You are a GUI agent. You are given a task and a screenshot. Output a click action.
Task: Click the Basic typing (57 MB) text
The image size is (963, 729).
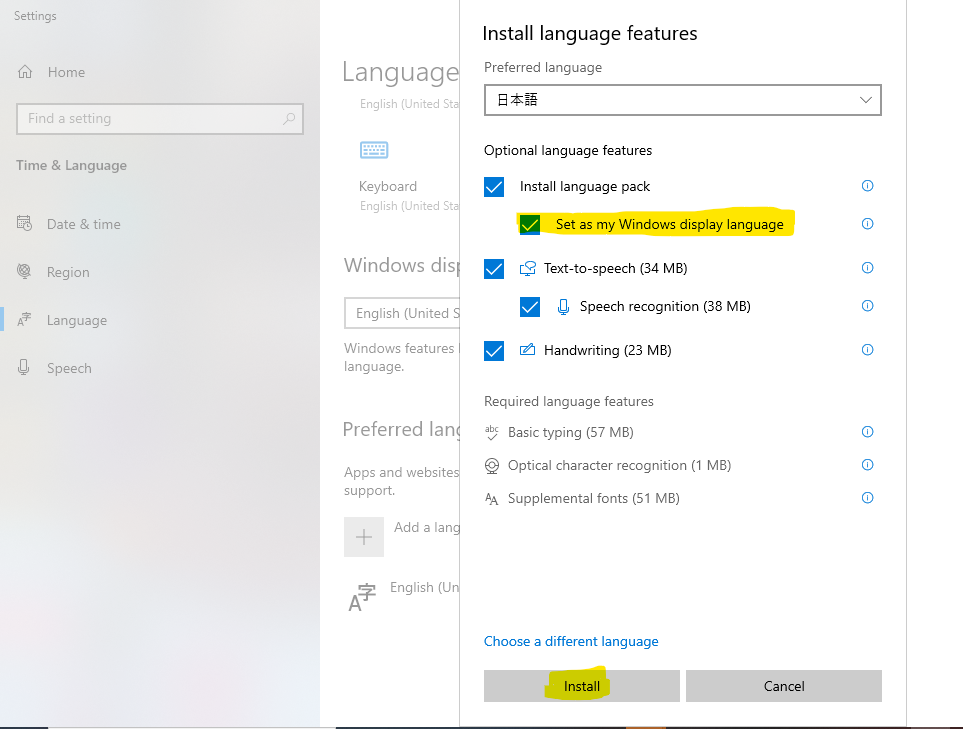571,432
